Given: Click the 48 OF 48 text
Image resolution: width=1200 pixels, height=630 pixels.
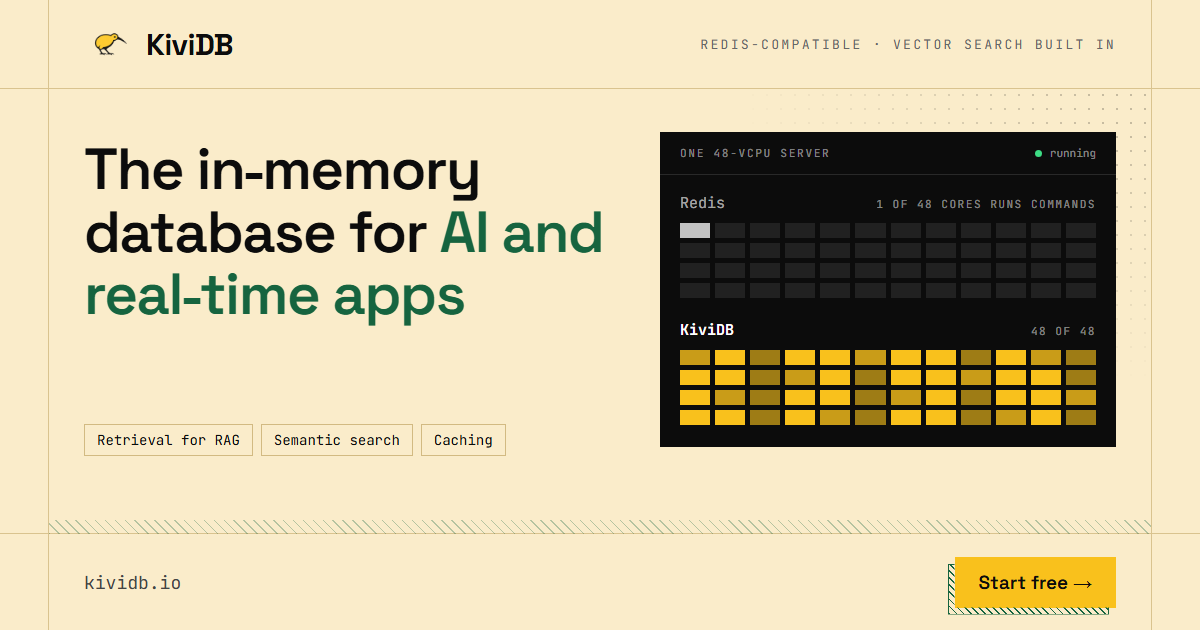Looking at the screenshot, I should click(1063, 331).
